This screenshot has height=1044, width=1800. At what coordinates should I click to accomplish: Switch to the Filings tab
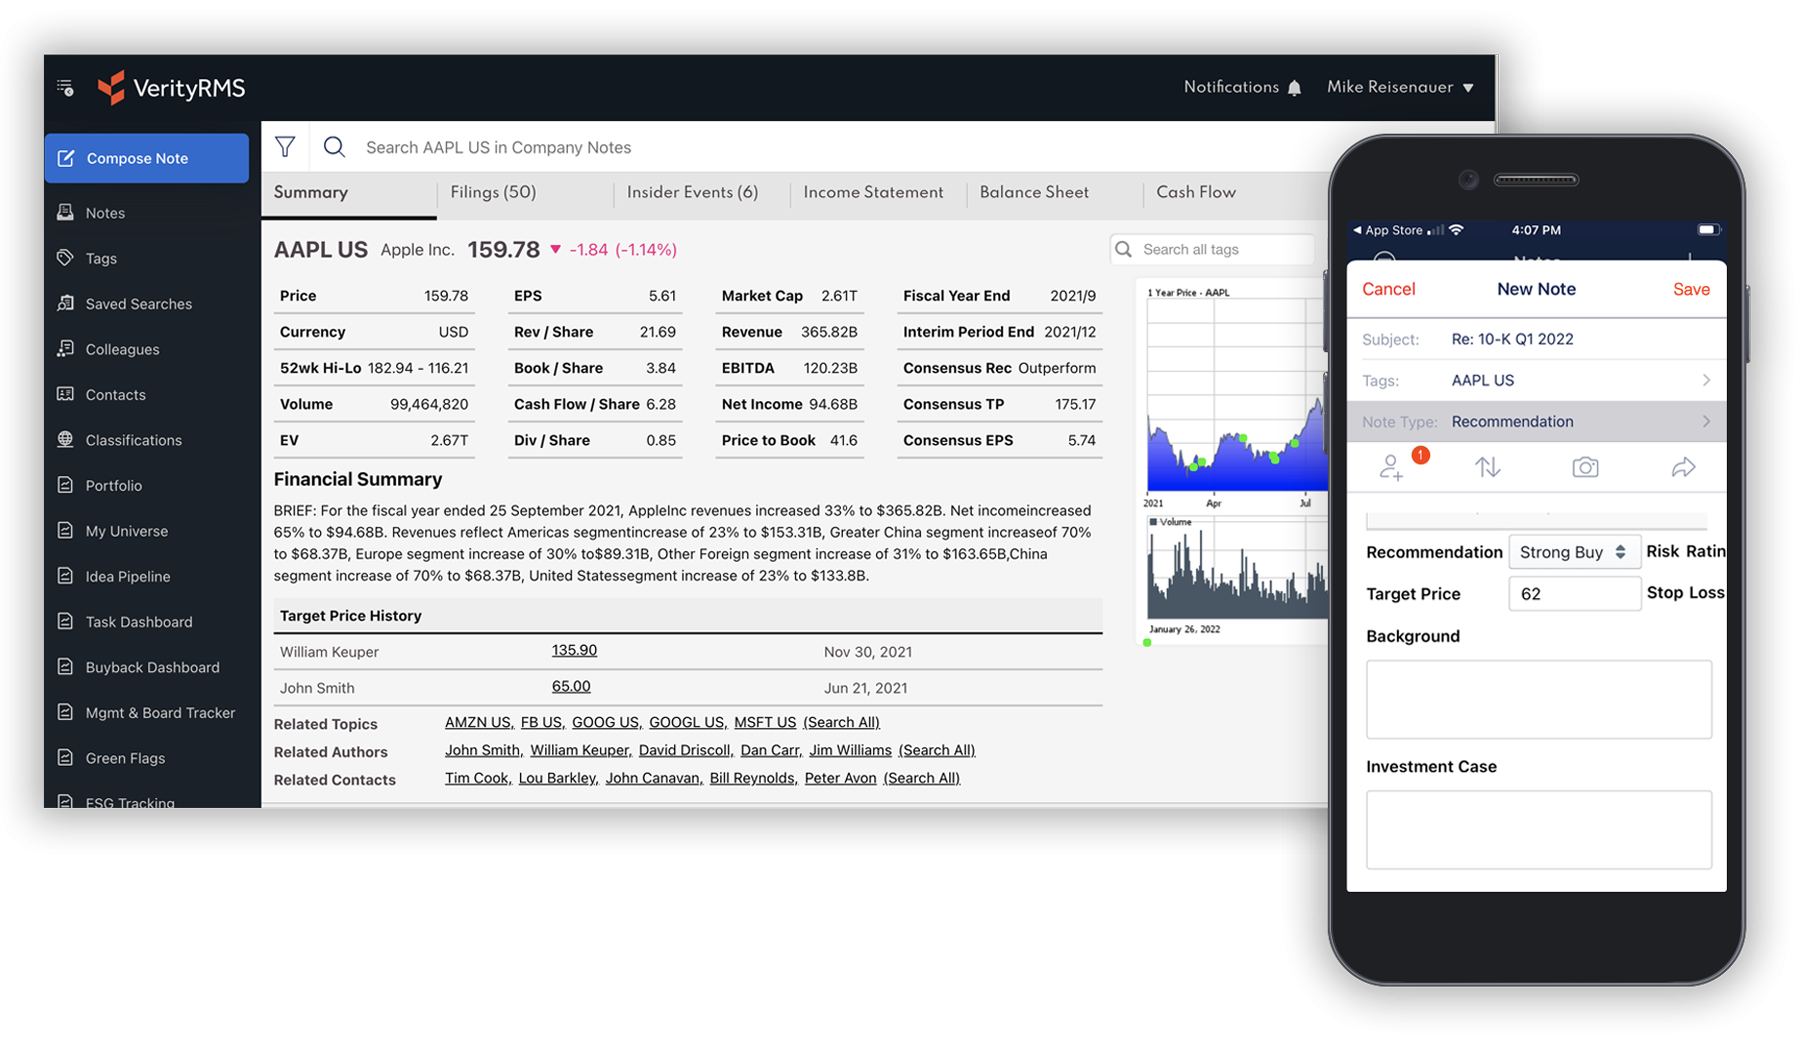pyautogui.click(x=492, y=192)
